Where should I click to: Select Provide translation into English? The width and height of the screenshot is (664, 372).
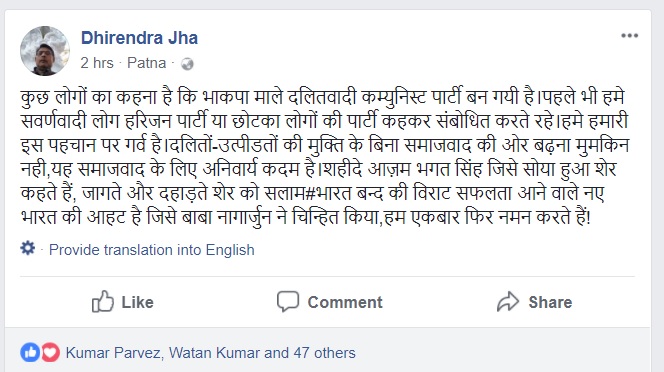point(152,250)
